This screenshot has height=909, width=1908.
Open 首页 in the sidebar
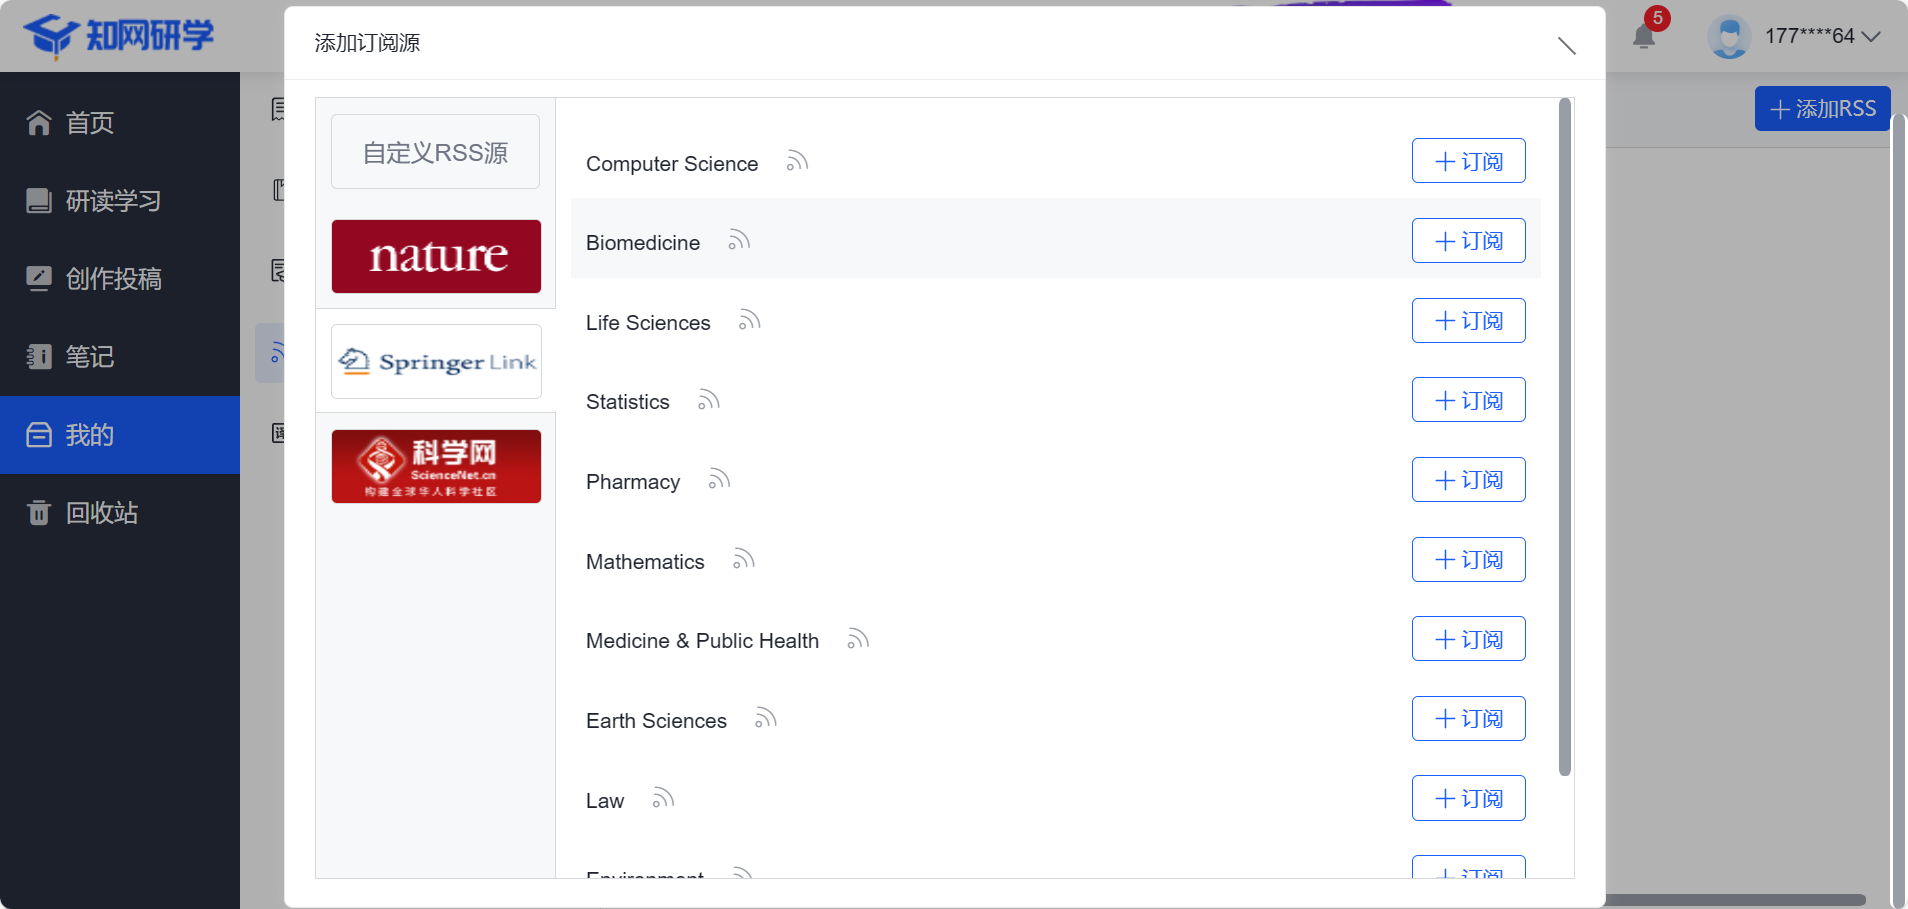[90, 123]
